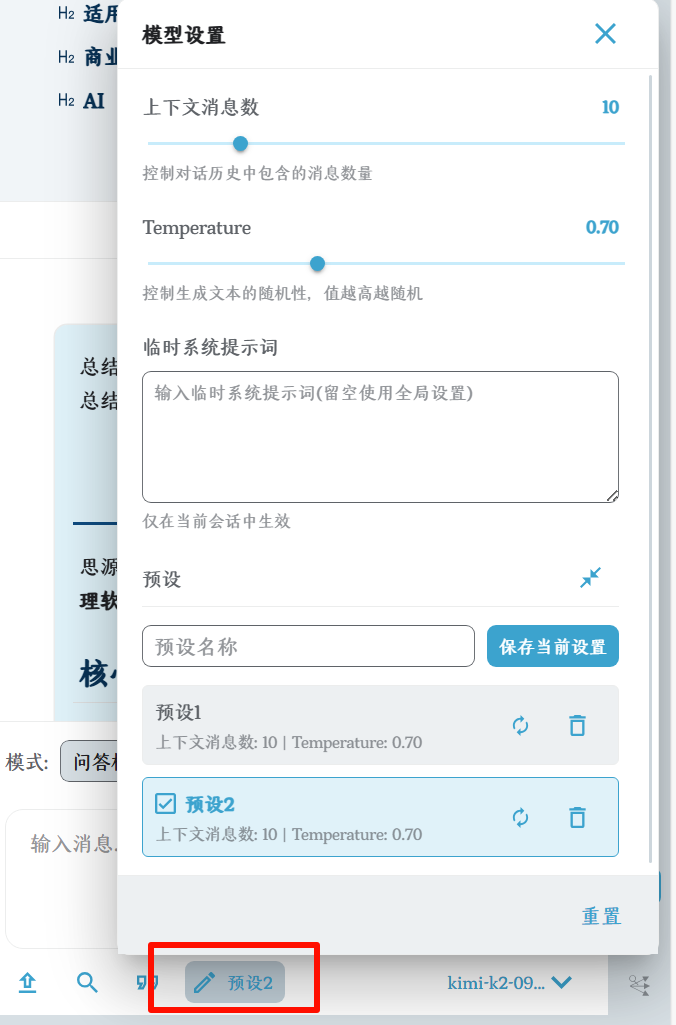This screenshot has width=676, height=1025.
Task: Click the update icon for 预设2
Action: [521, 818]
